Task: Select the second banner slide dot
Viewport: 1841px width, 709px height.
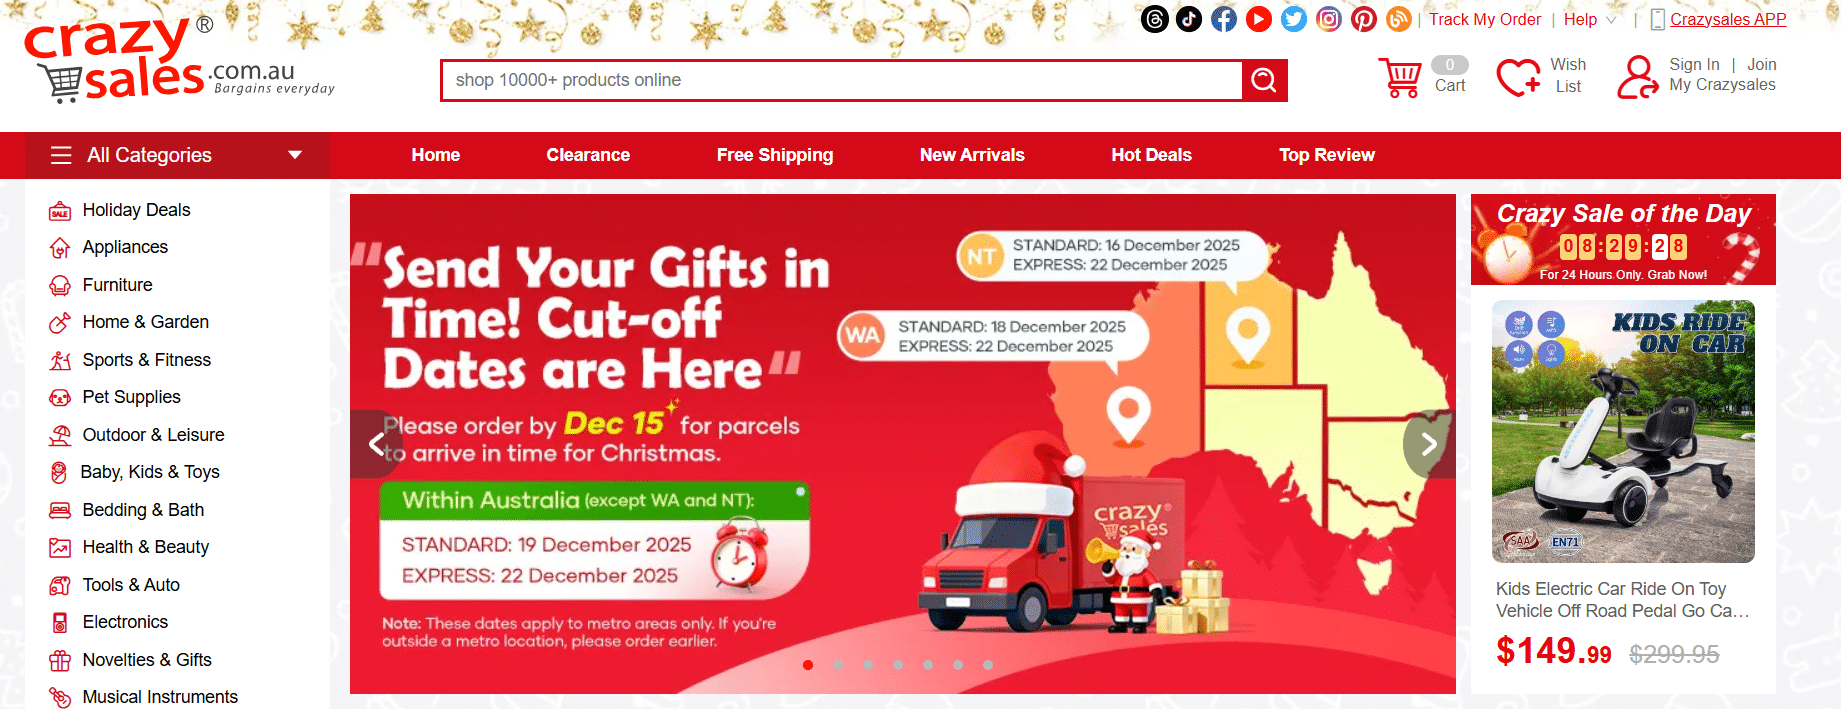Action: click(x=838, y=665)
